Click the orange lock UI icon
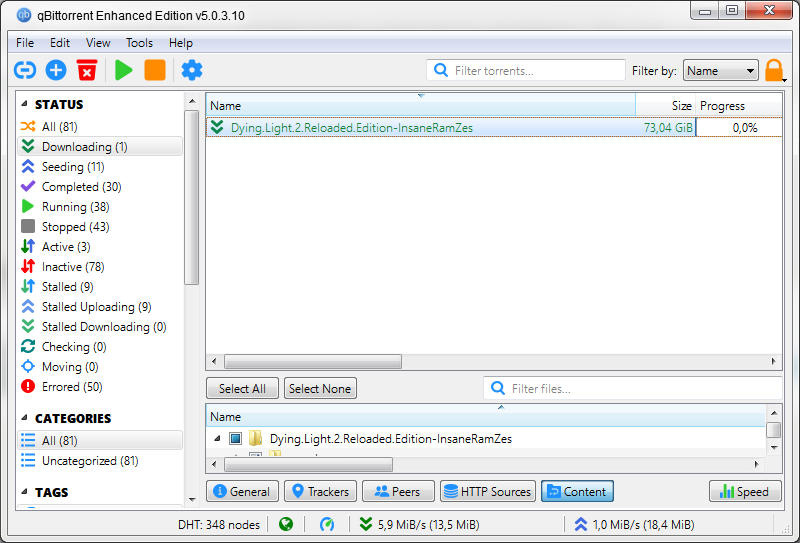The width and height of the screenshot is (800, 543). pos(773,70)
